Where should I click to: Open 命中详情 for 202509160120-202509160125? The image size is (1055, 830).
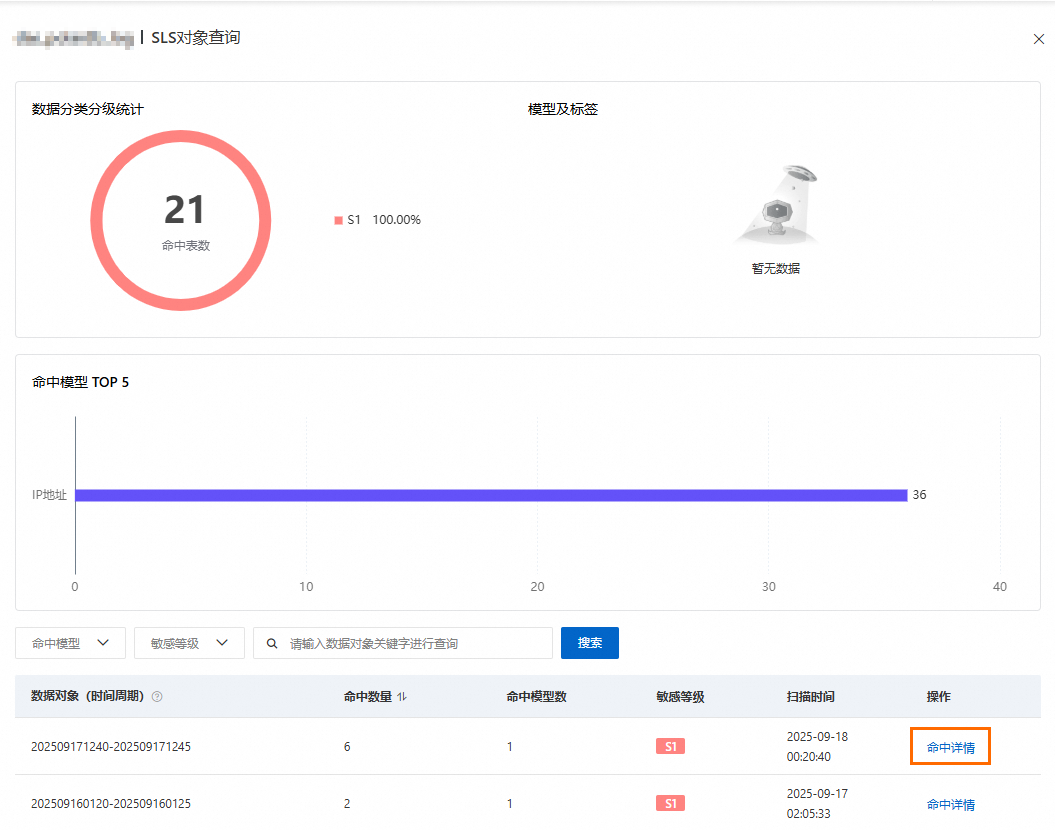[x=950, y=804]
